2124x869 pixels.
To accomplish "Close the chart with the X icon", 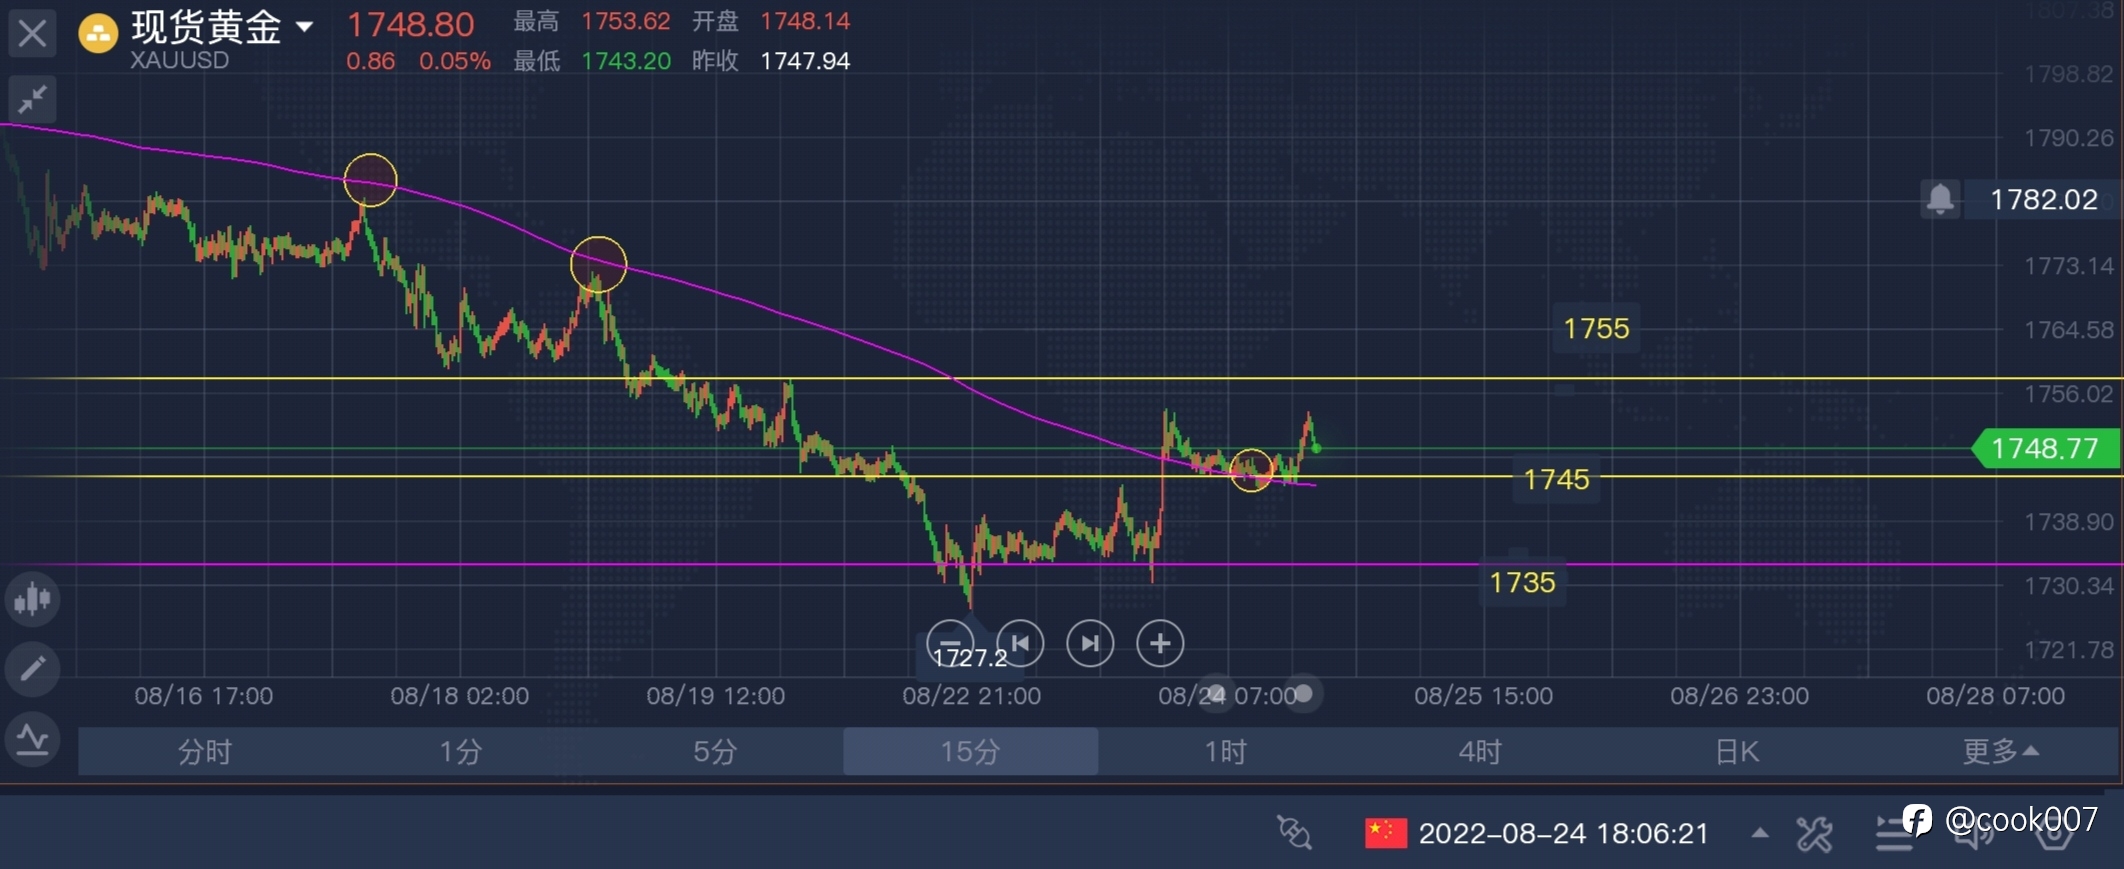I will 32,34.
